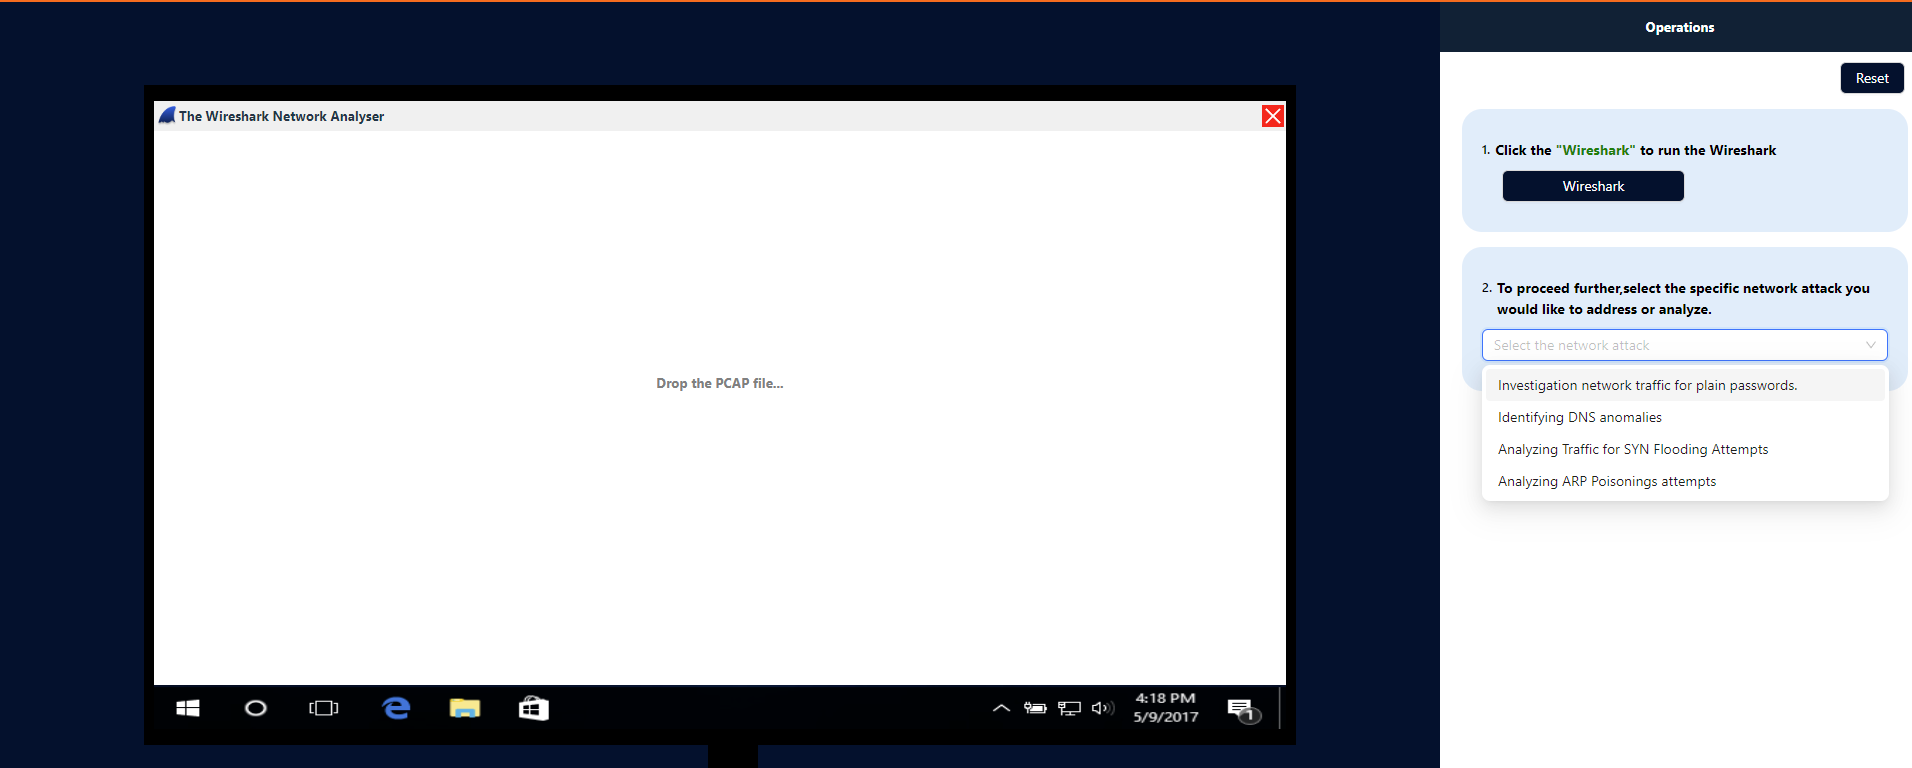
Task: Open Task View from the taskbar
Action: point(324,708)
